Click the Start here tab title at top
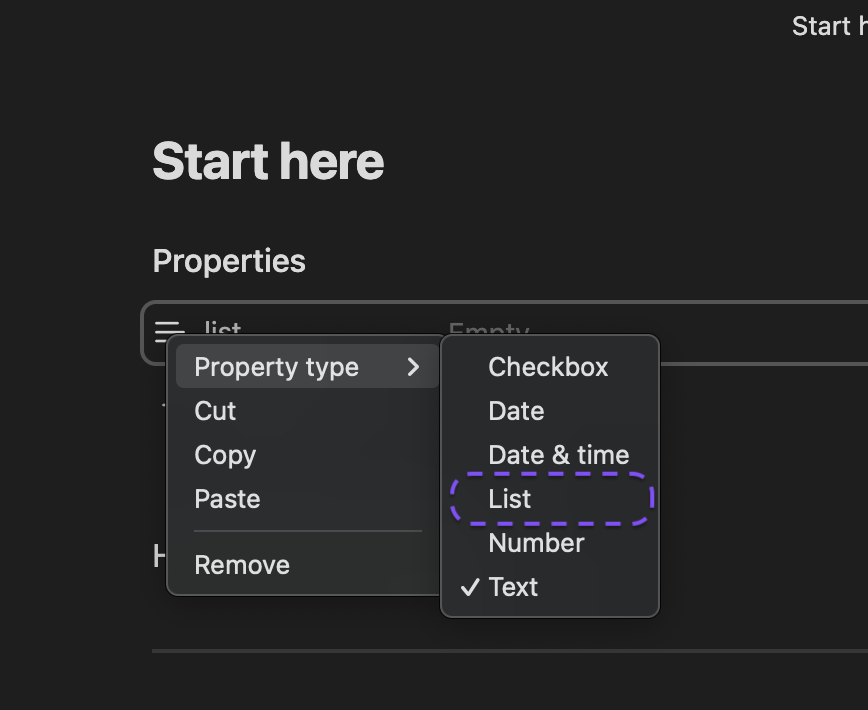Viewport: 868px width, 710px height. 828,26
